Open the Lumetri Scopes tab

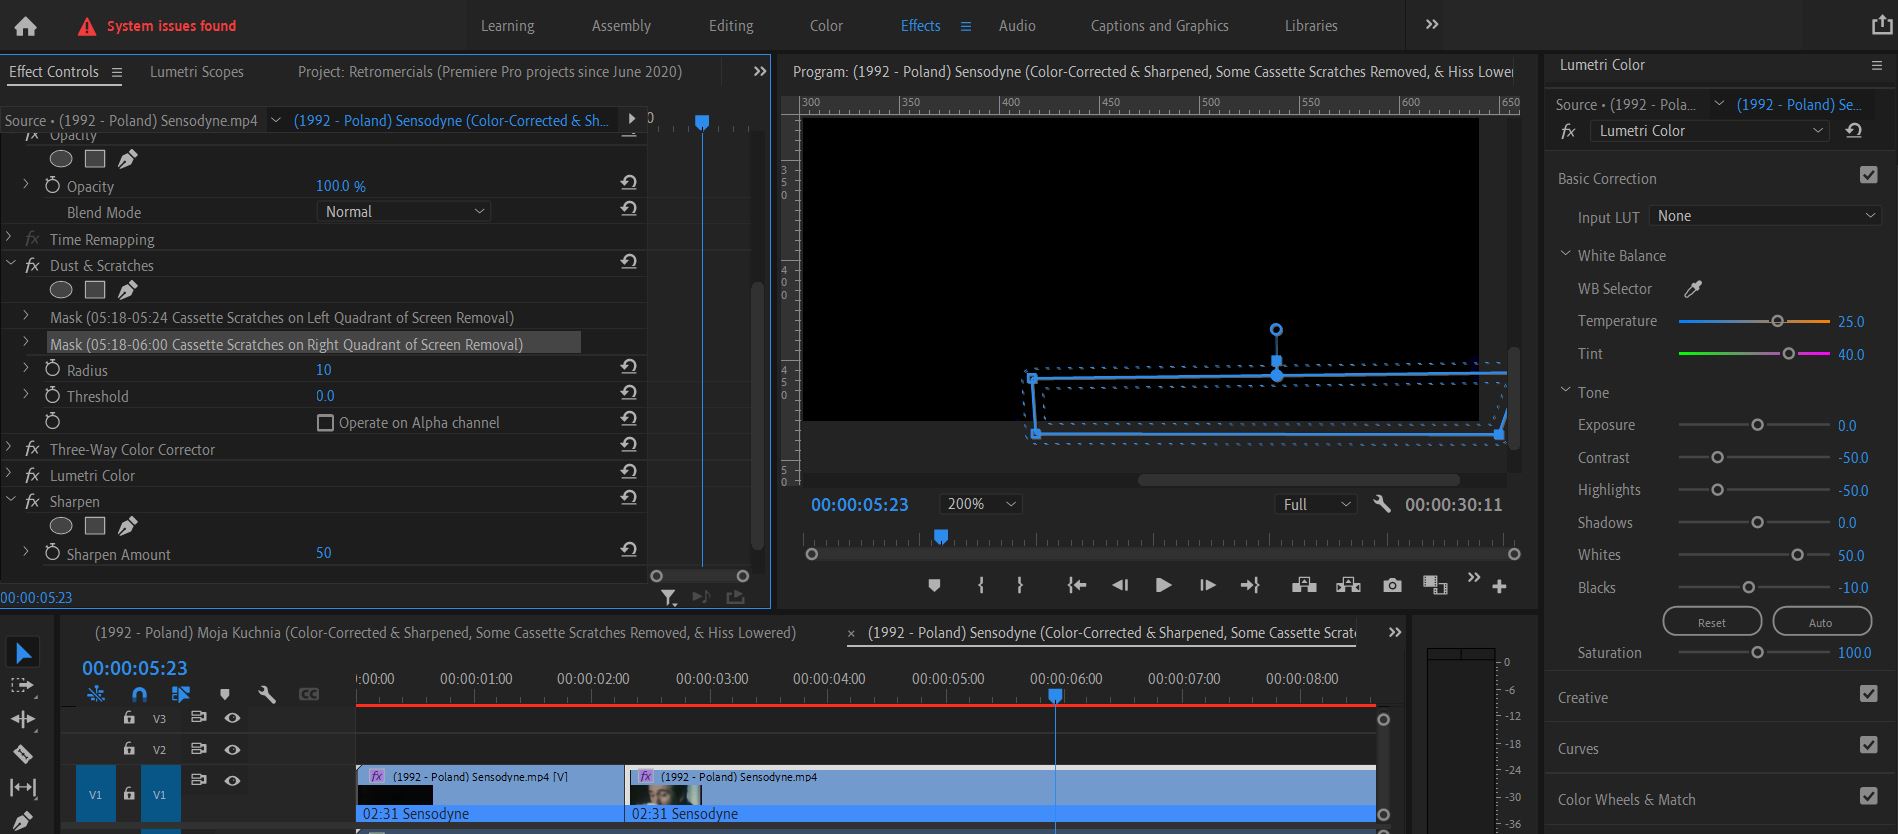pos(197,72)
